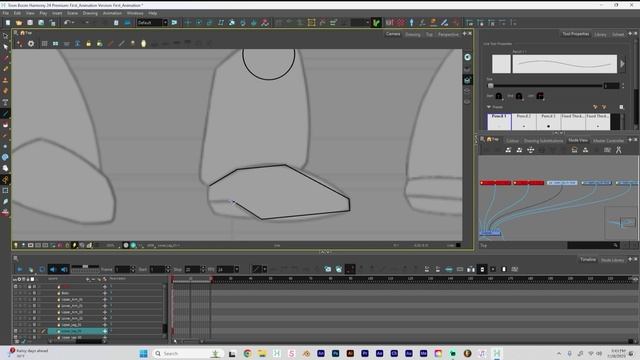Click the yellow lock icon in Camera toolbar
The image size is (640, 360).
[x=89, y=44]
